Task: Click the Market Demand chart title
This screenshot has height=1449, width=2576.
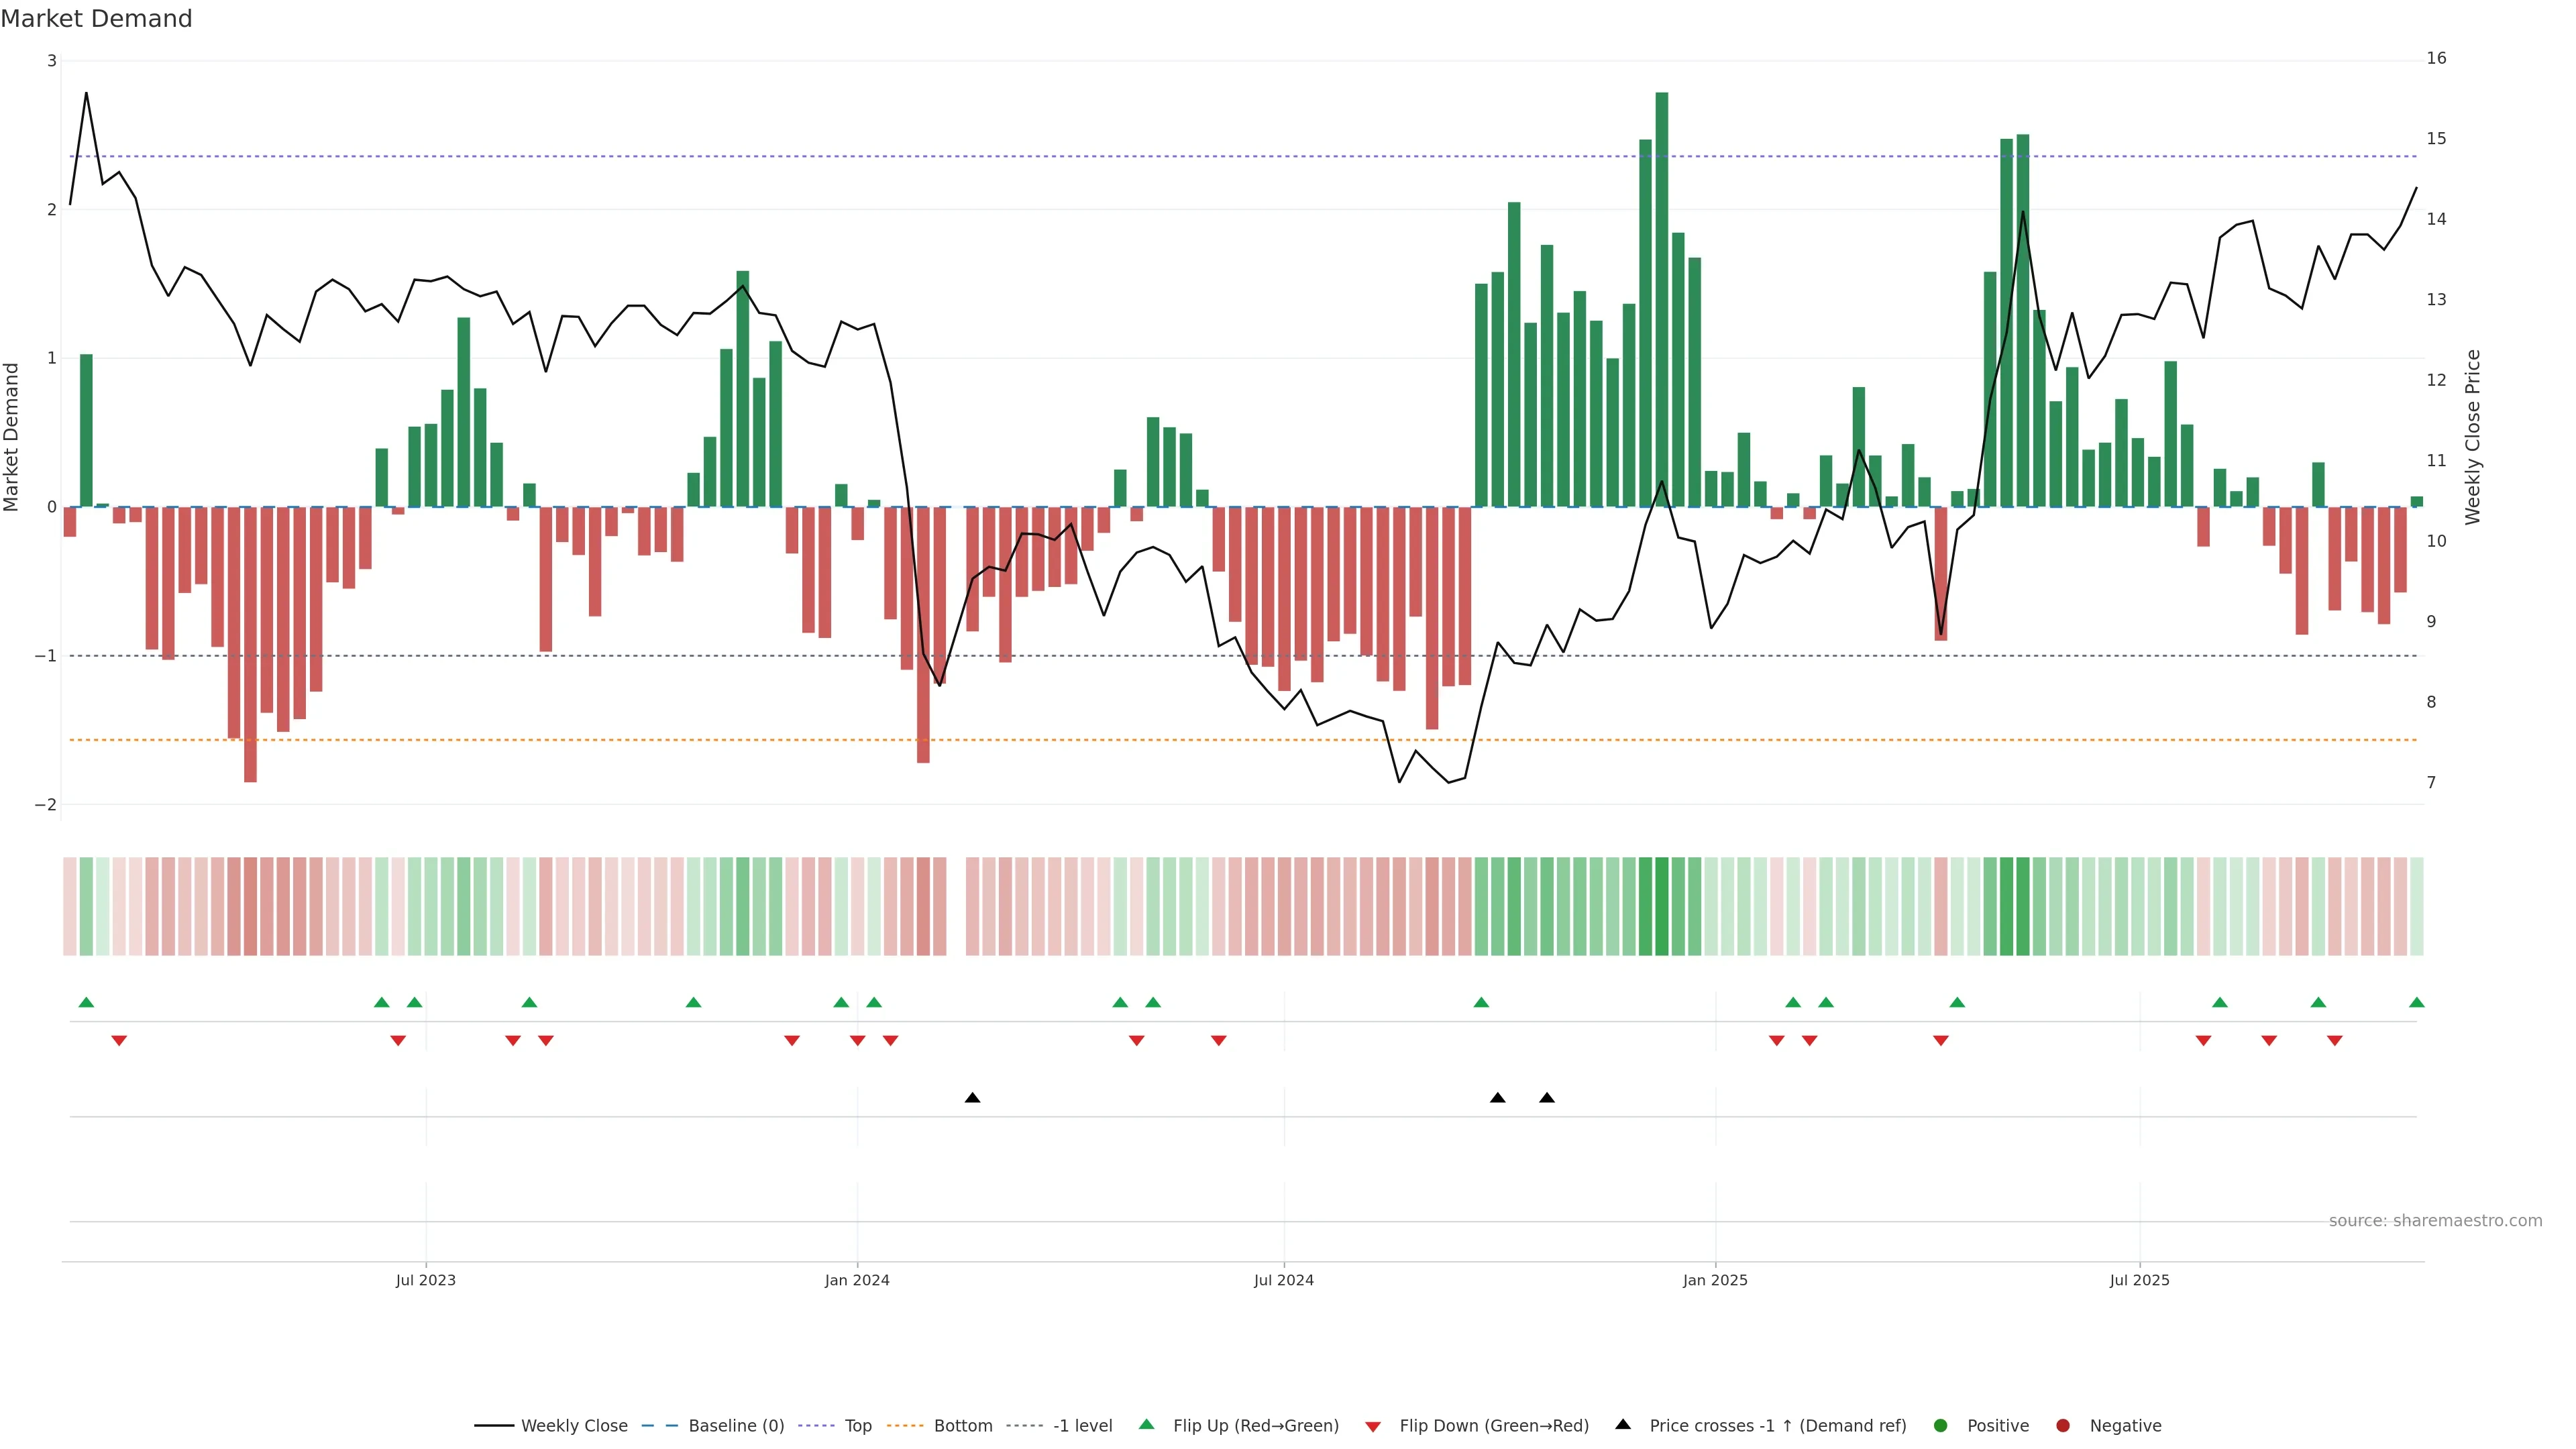Action: click(96, 19)
